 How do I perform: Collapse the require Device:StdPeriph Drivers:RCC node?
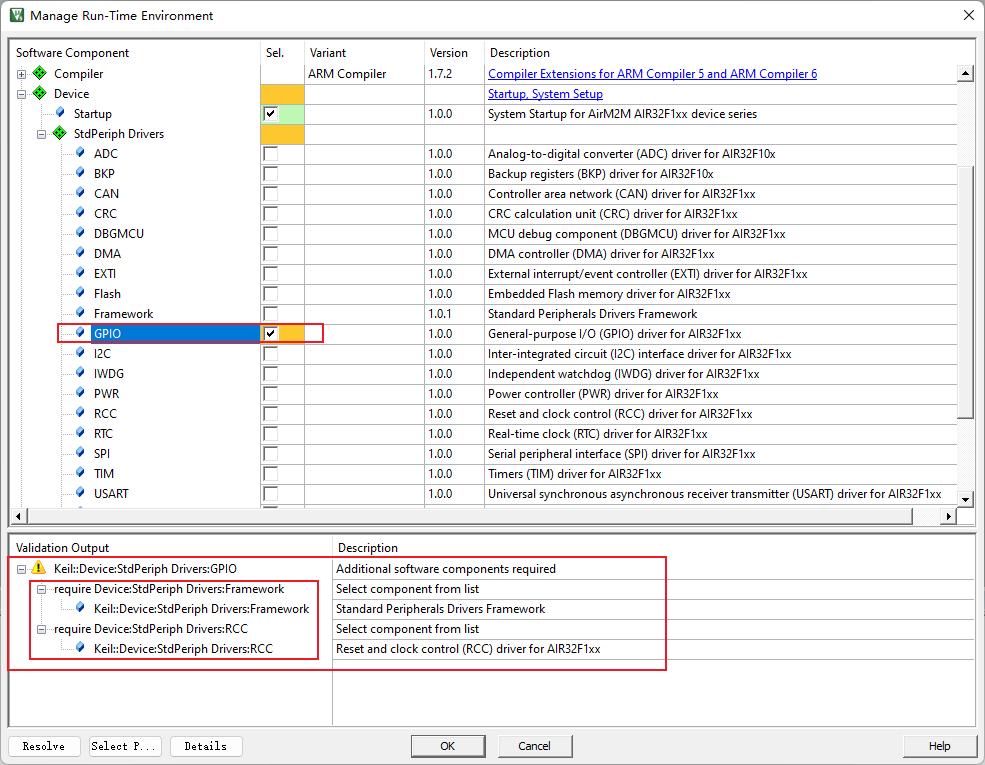42,629
